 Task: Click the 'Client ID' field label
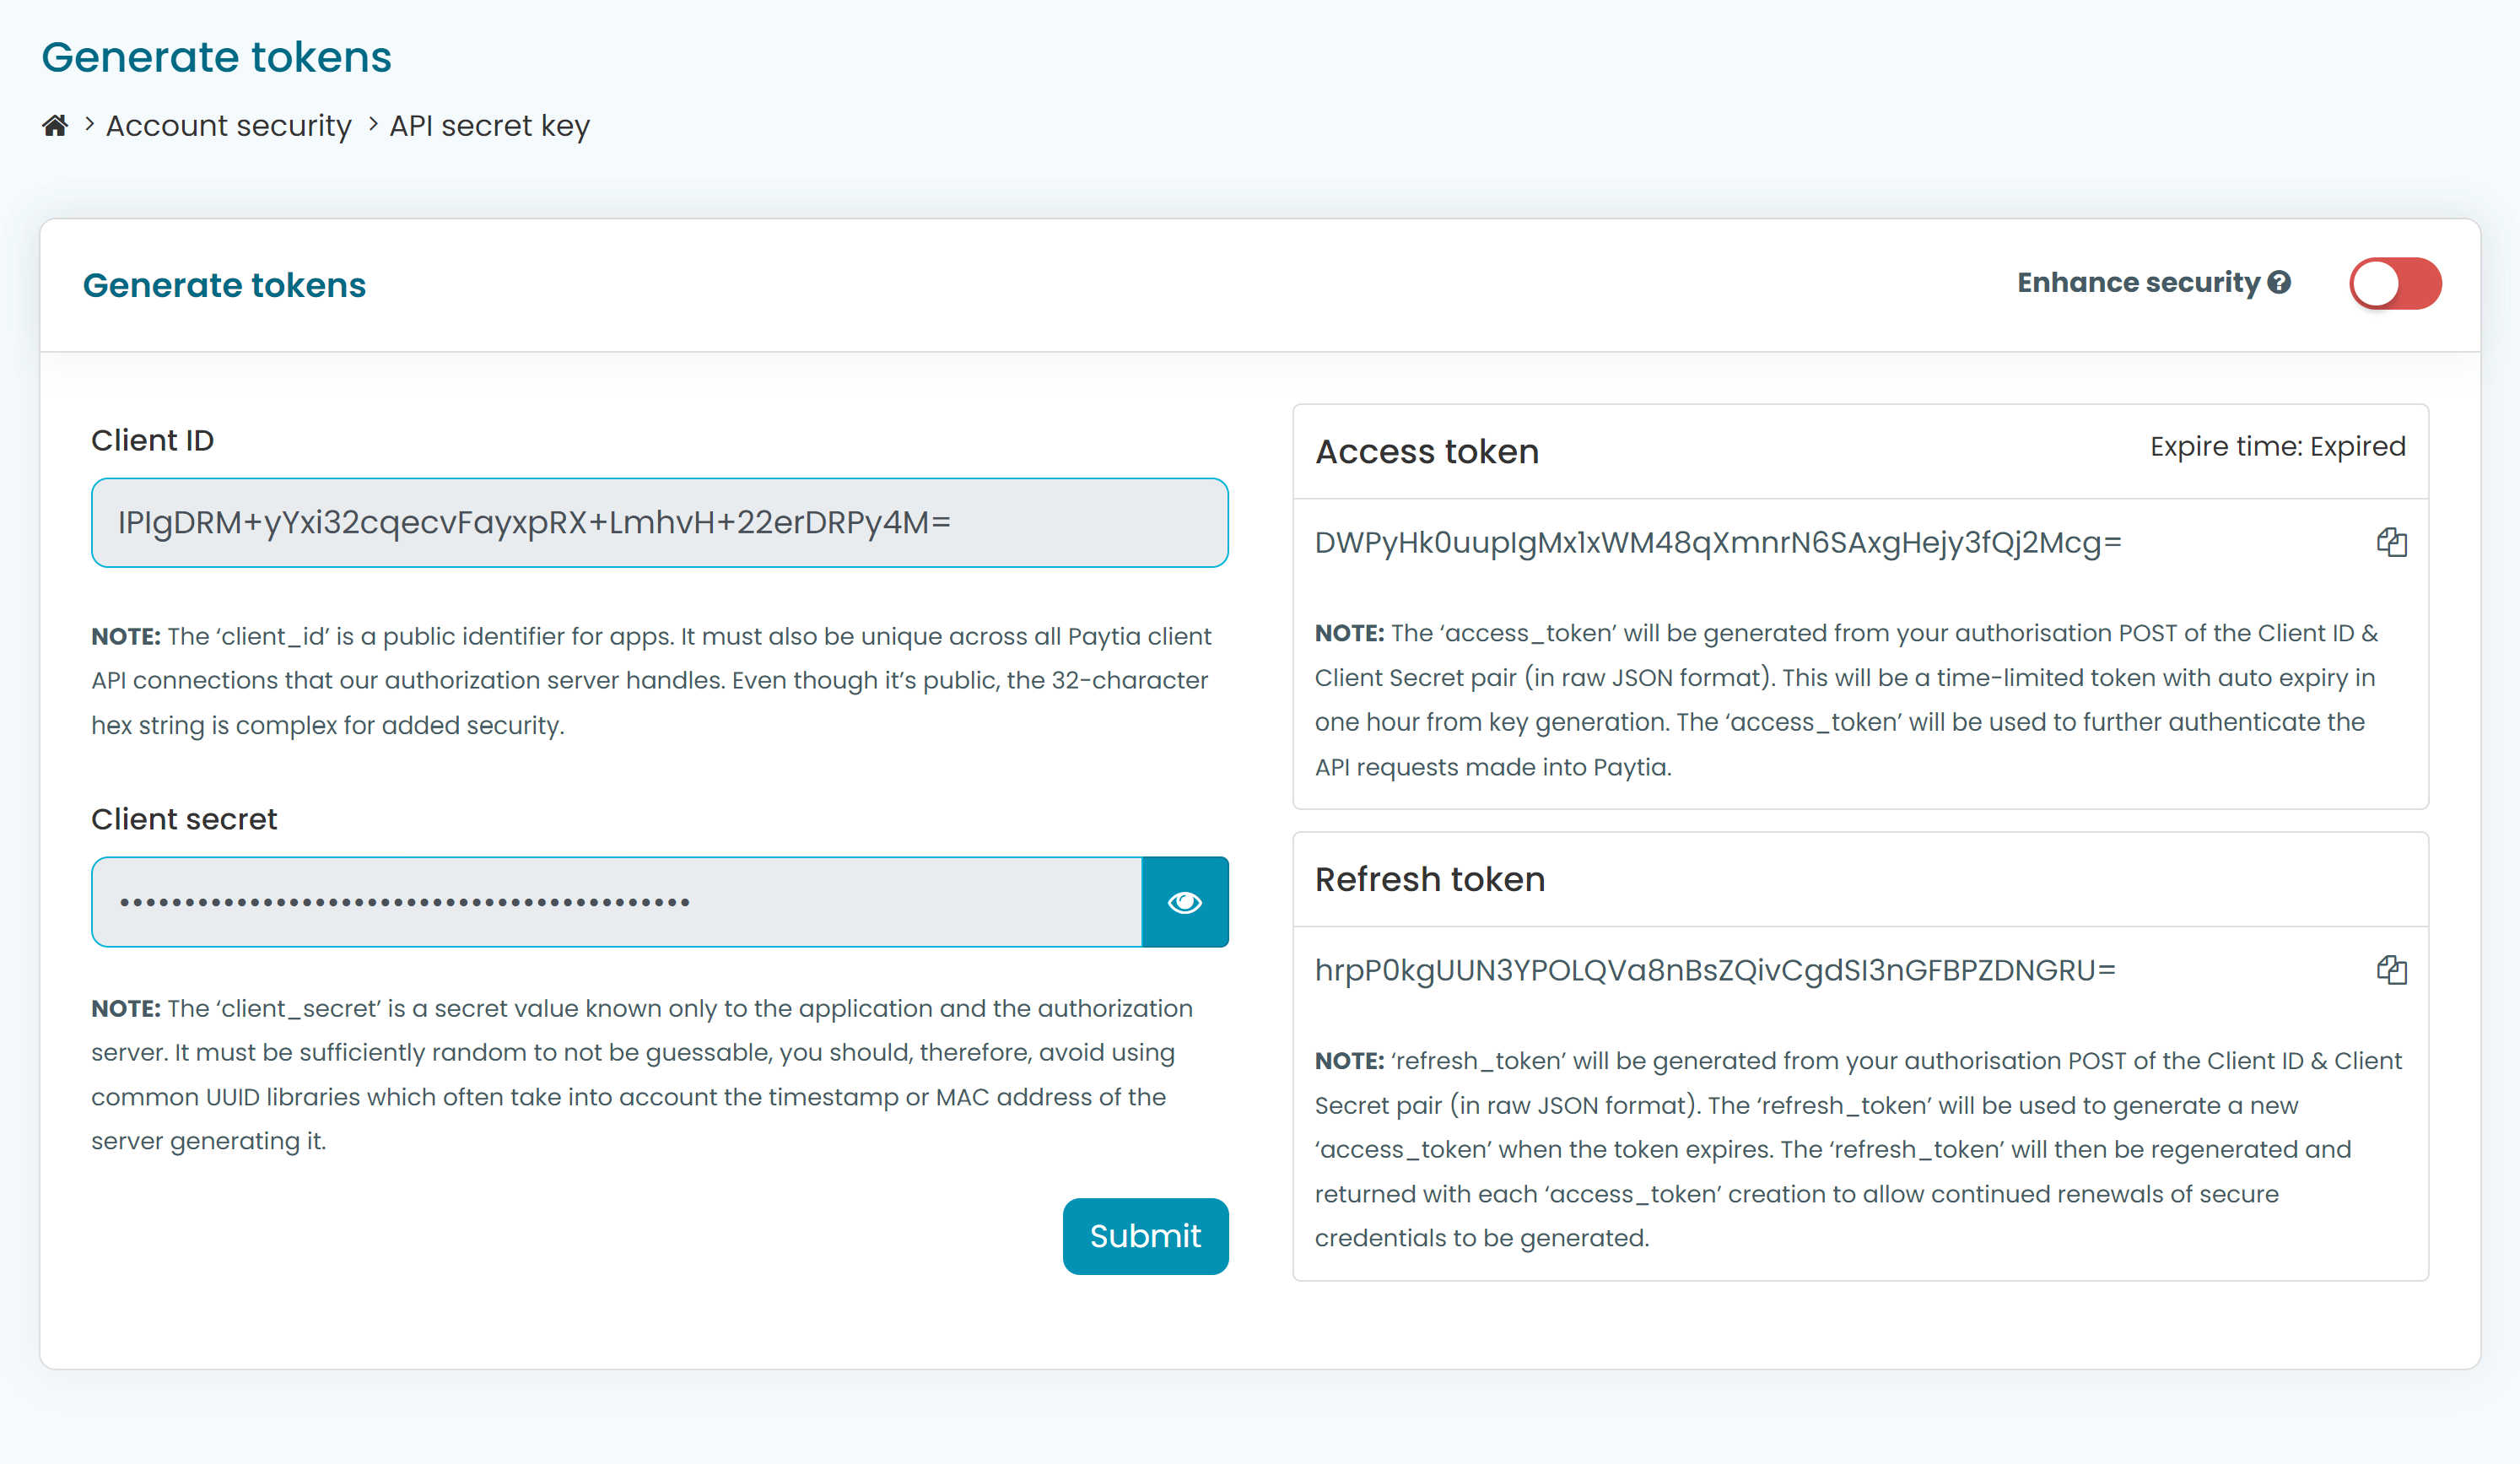153,441
